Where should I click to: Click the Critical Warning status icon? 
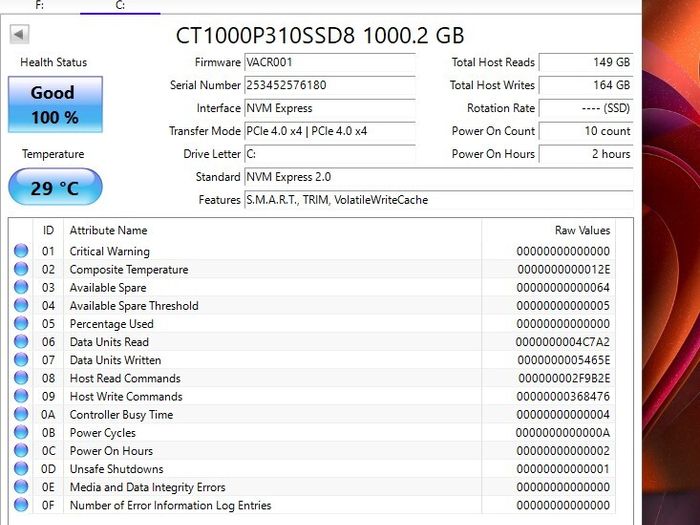21,251
